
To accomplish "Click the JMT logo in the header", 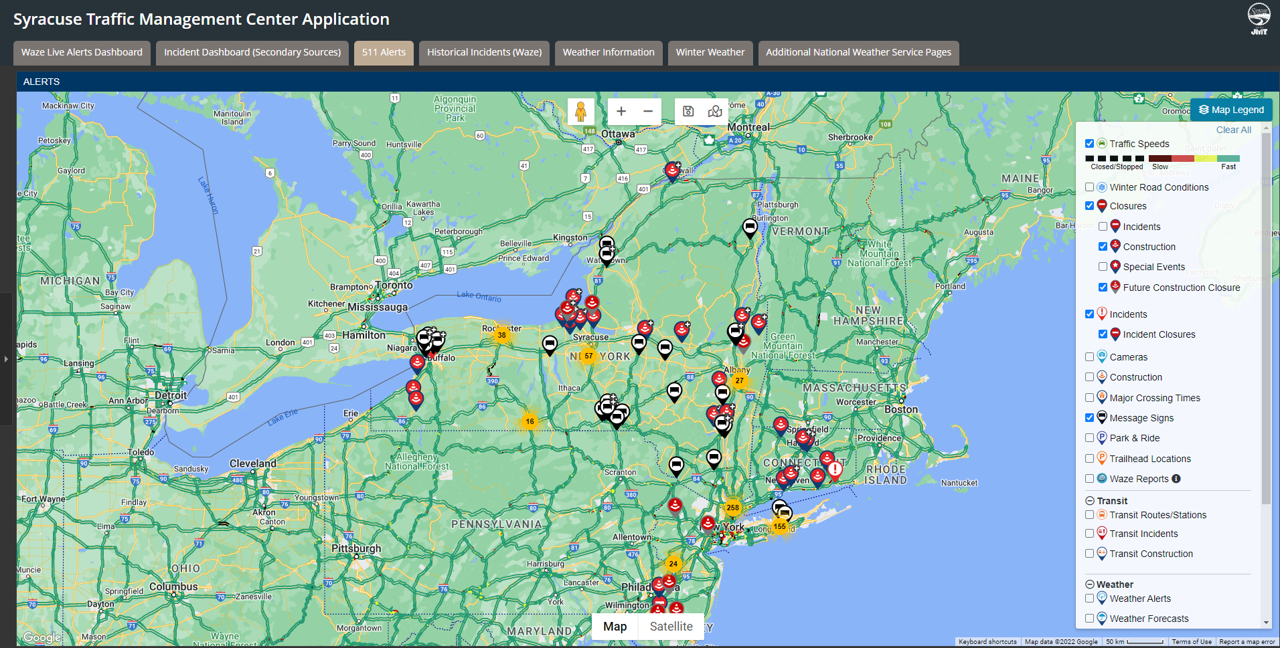I will pos(1260,19).
